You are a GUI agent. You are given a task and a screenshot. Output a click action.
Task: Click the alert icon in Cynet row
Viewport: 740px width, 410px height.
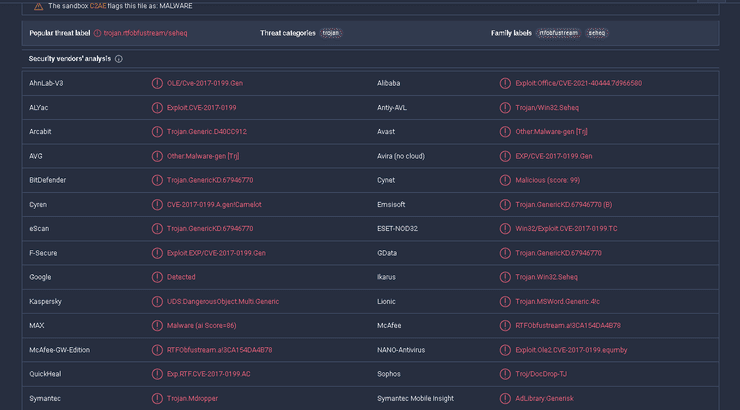pos(505,180)
